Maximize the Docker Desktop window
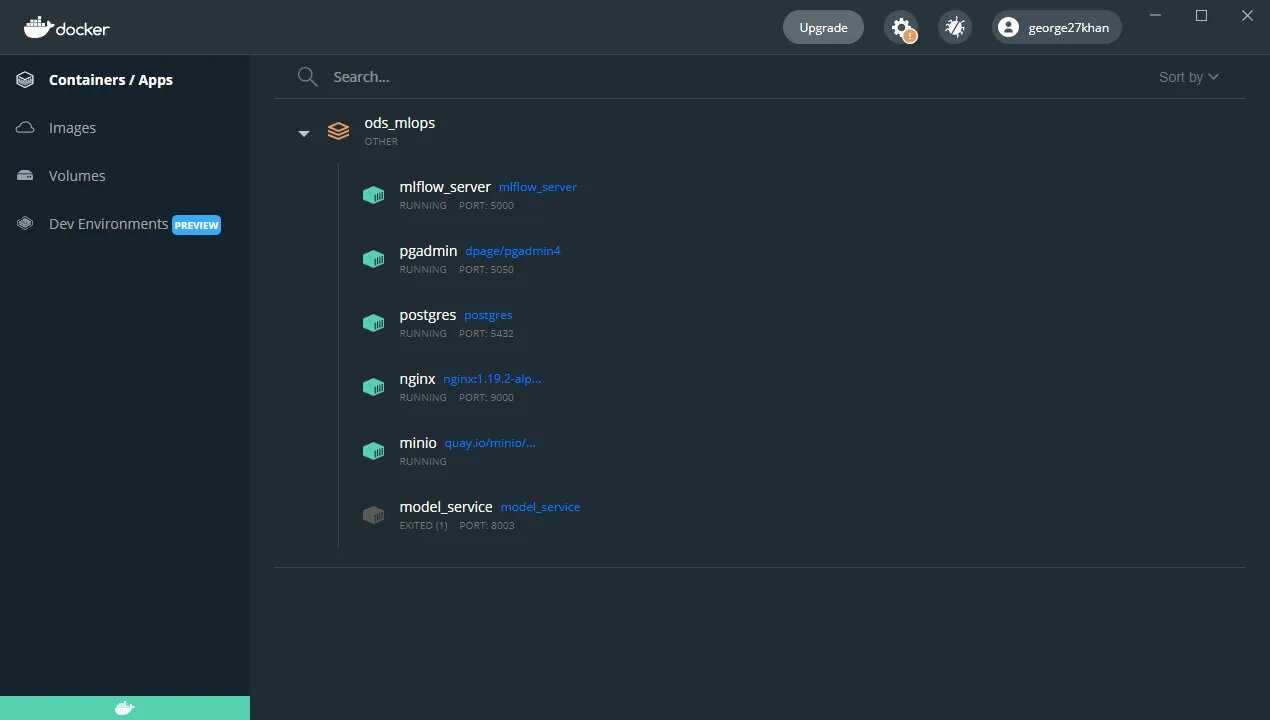Screen dimensions: 1270x720 coord(1202,15)
